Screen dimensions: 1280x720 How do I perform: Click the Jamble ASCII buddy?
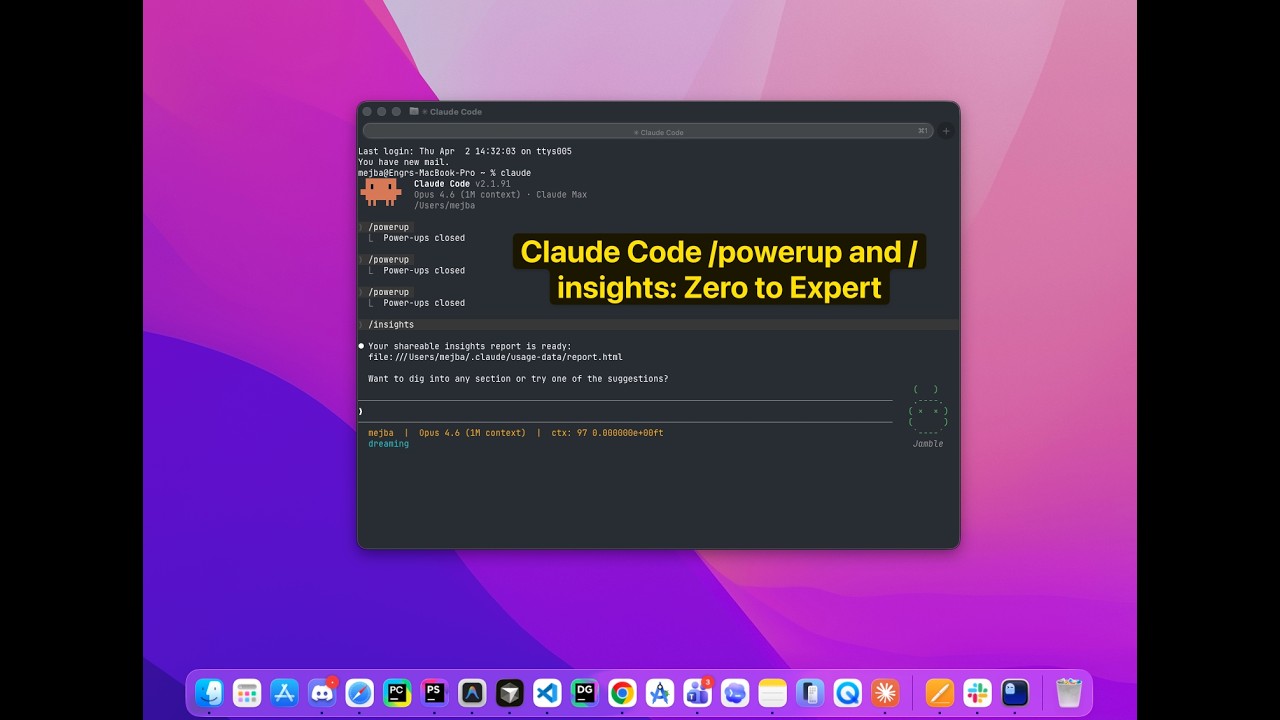[928, 411]
